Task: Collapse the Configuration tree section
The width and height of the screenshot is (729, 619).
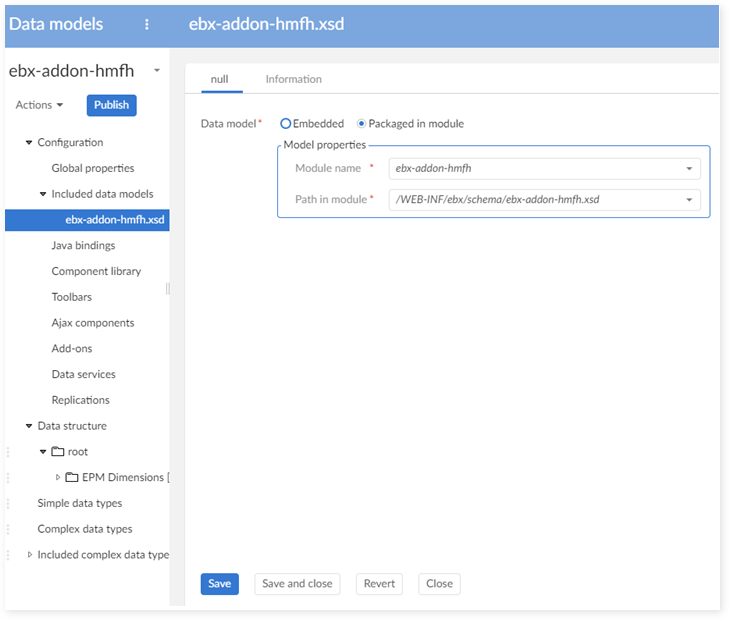Action: coord(29,143)
